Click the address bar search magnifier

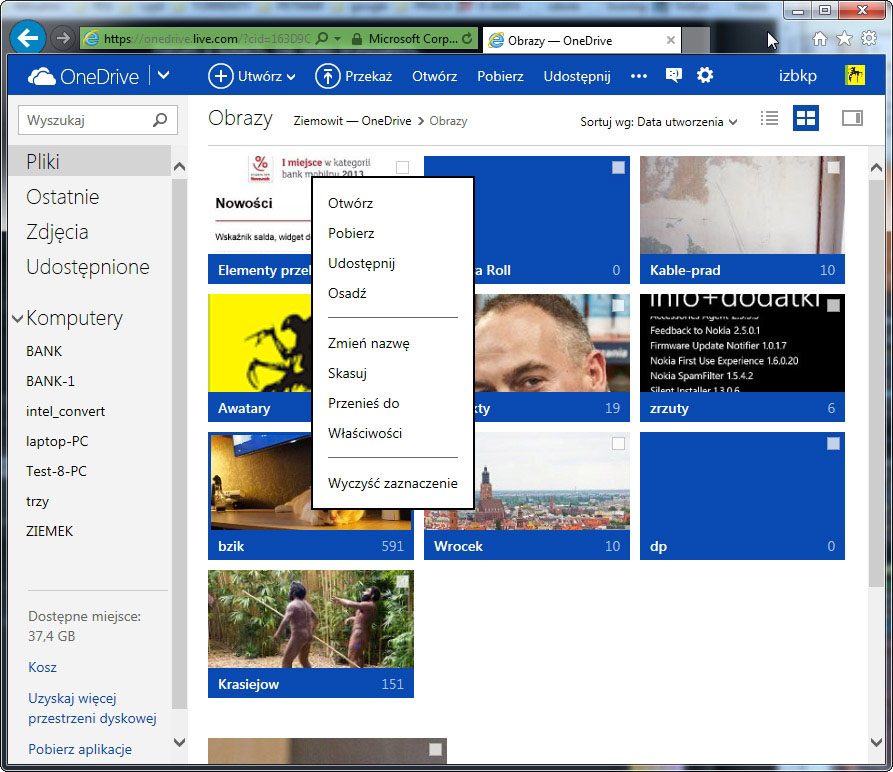click(322, 38)
